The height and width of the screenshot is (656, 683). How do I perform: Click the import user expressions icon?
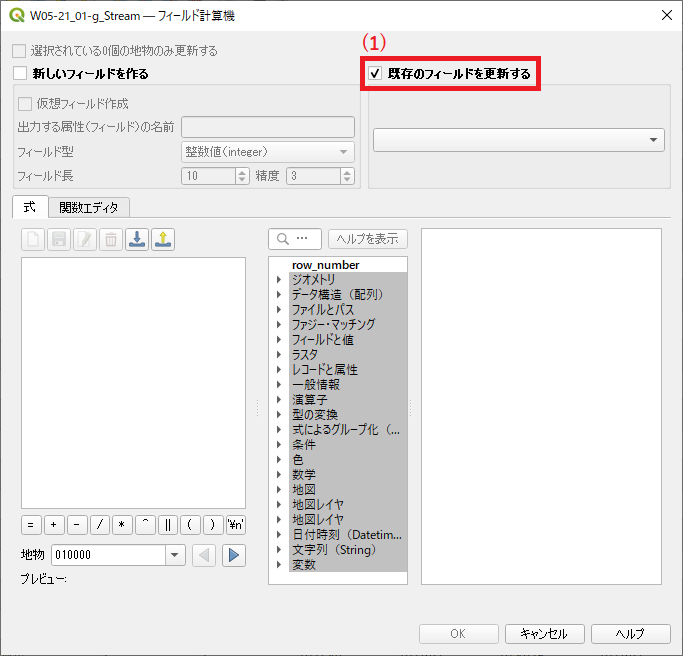(x=138, y=239)
